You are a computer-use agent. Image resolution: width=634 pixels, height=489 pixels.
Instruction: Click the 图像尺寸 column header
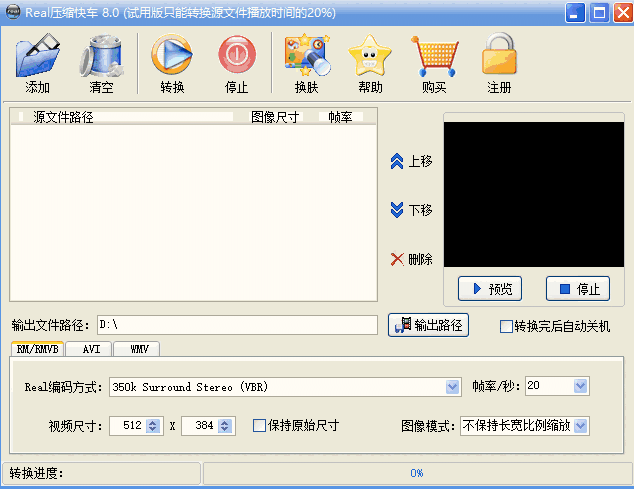click(x=276, y=117)
